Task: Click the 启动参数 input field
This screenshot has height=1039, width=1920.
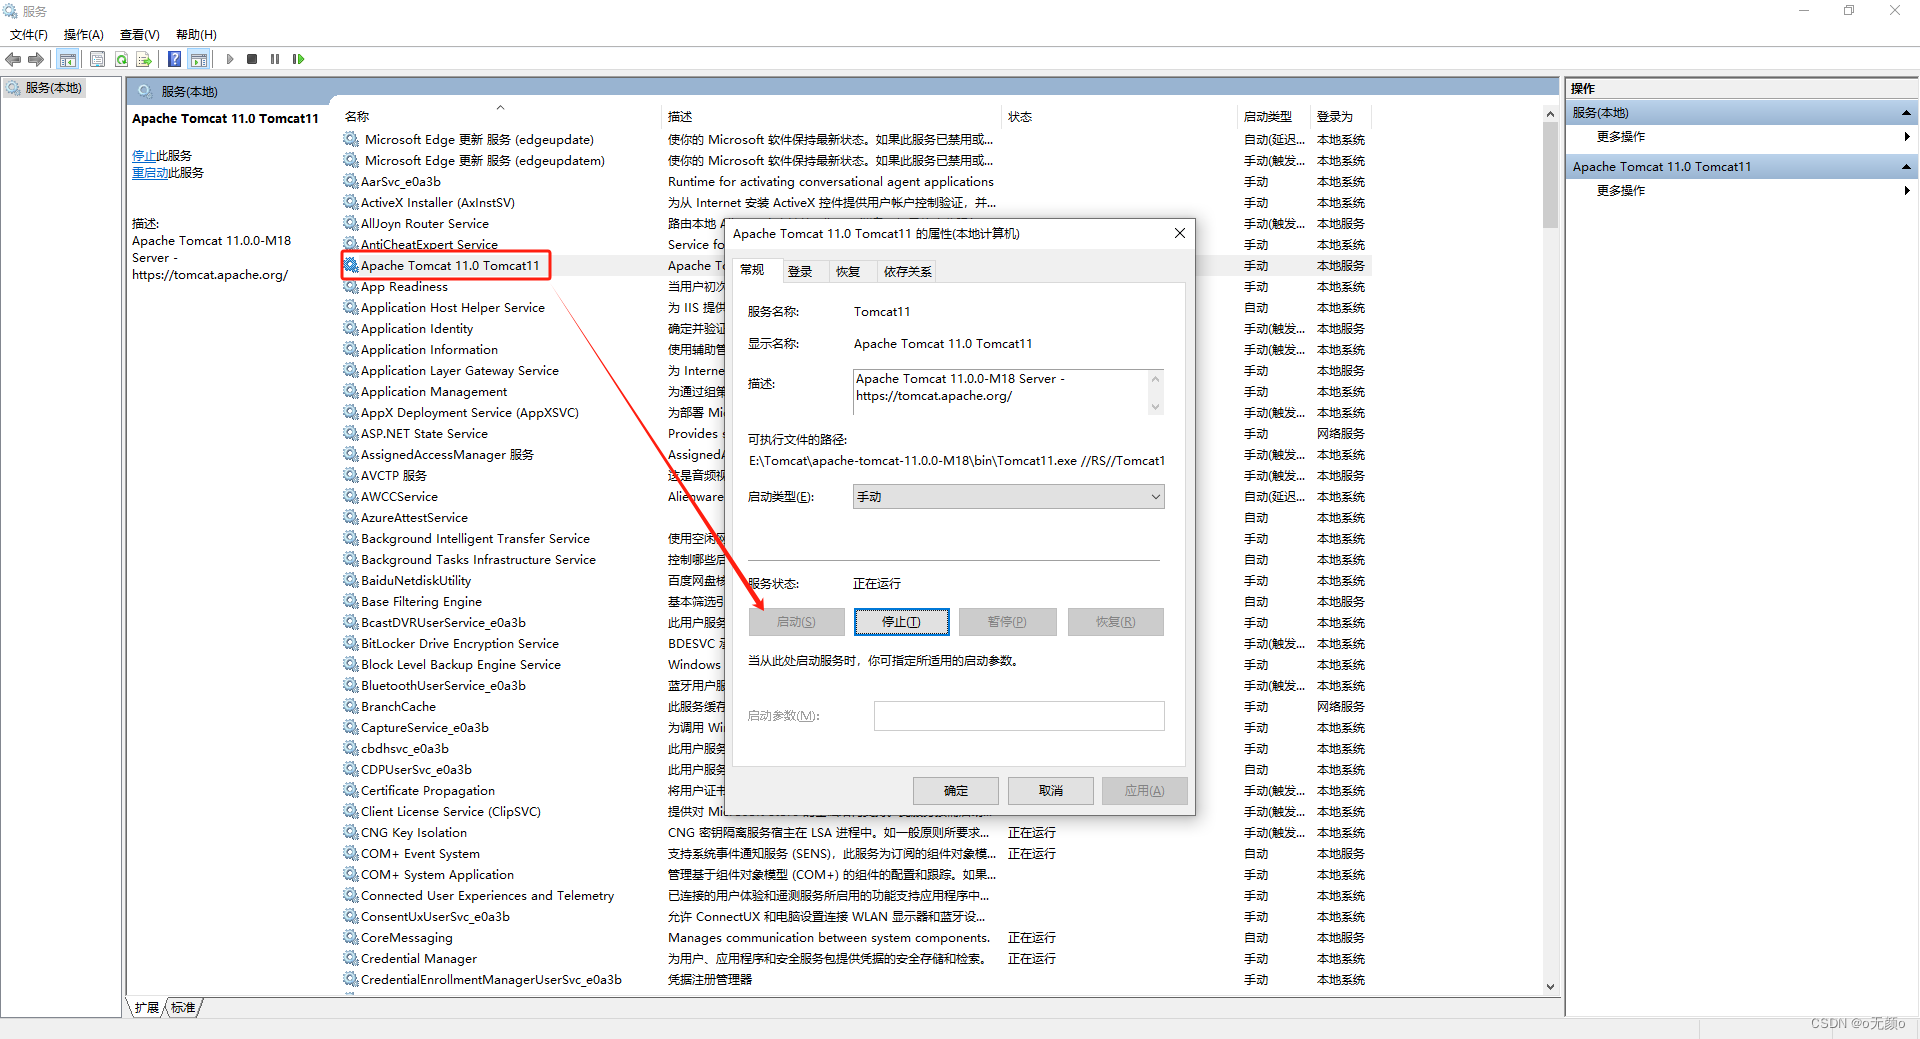Action: 1019,716
